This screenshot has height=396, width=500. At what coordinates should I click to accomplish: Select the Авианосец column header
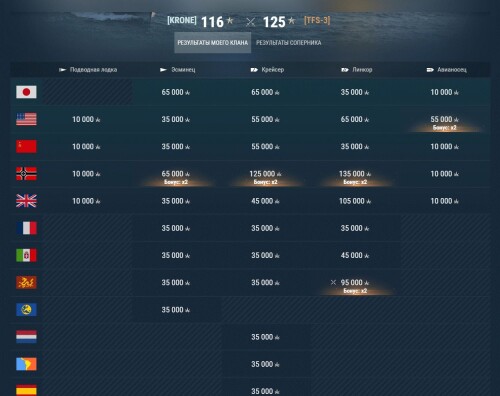click(x=446, y=70)
